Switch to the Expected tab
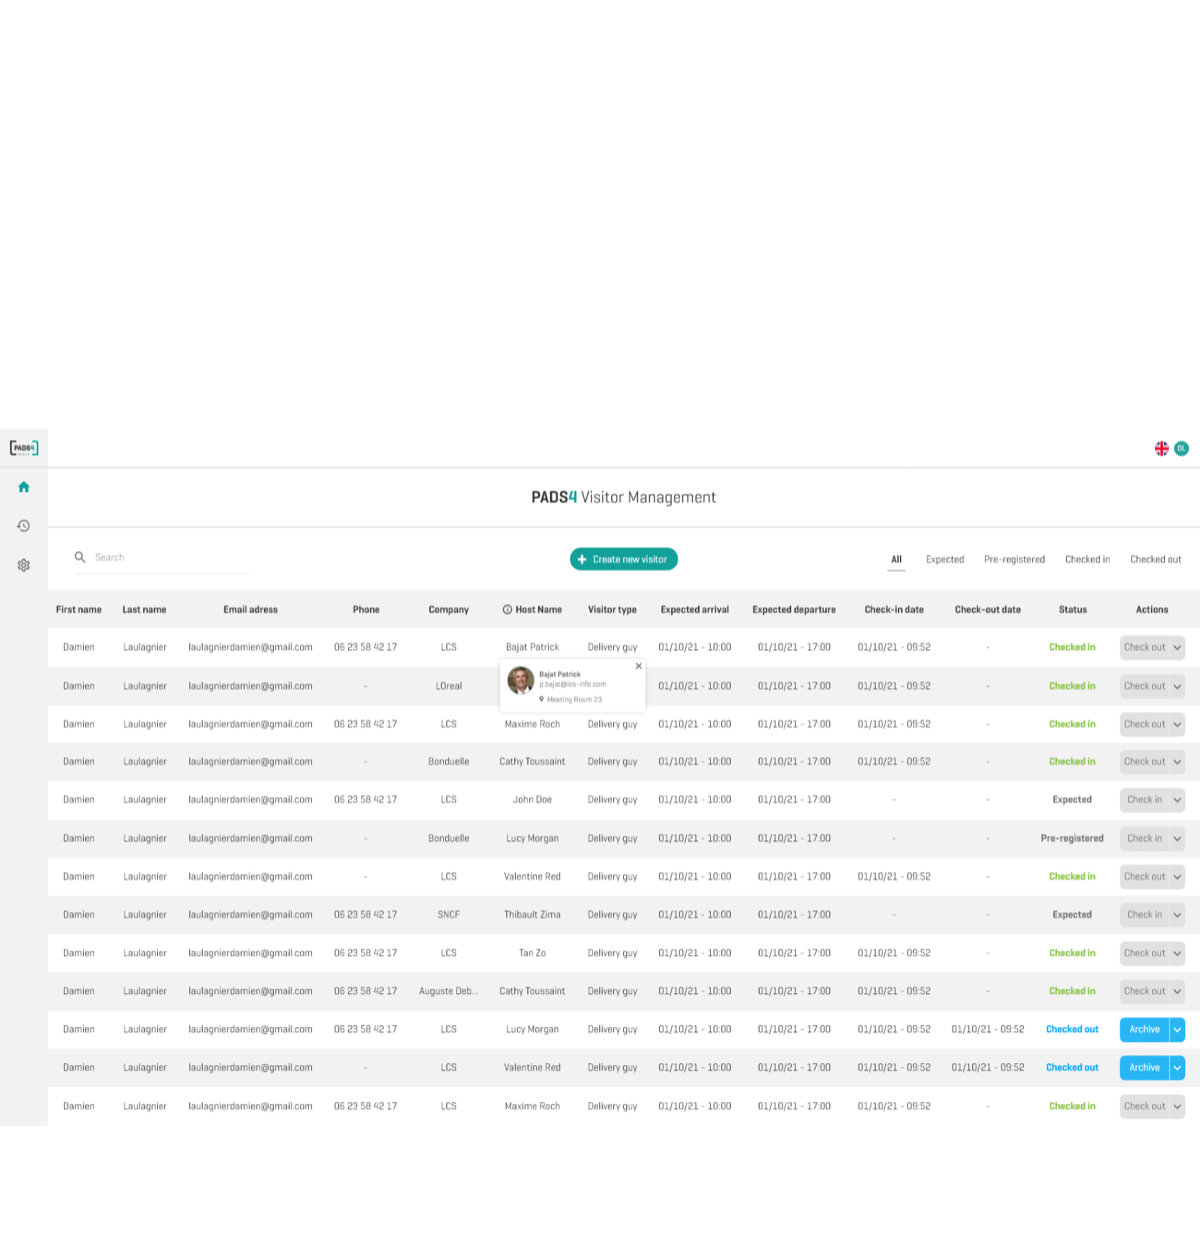This screenshot has width=1200, height=1252. [945, 560]
